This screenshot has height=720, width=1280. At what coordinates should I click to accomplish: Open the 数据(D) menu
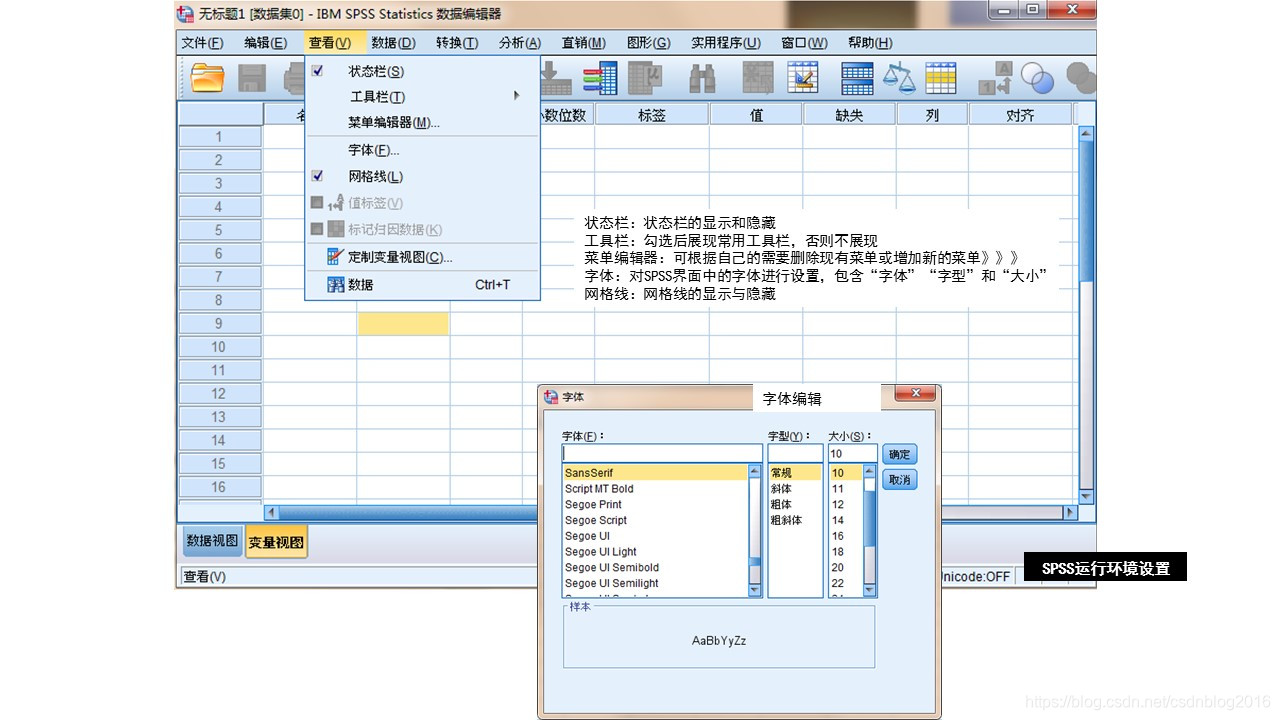click(x=393, y=43)
